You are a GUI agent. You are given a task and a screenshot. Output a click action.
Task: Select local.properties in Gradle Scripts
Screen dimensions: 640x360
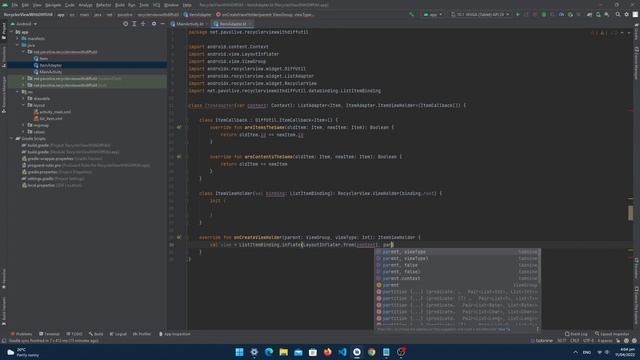click(x=52, y=185)
